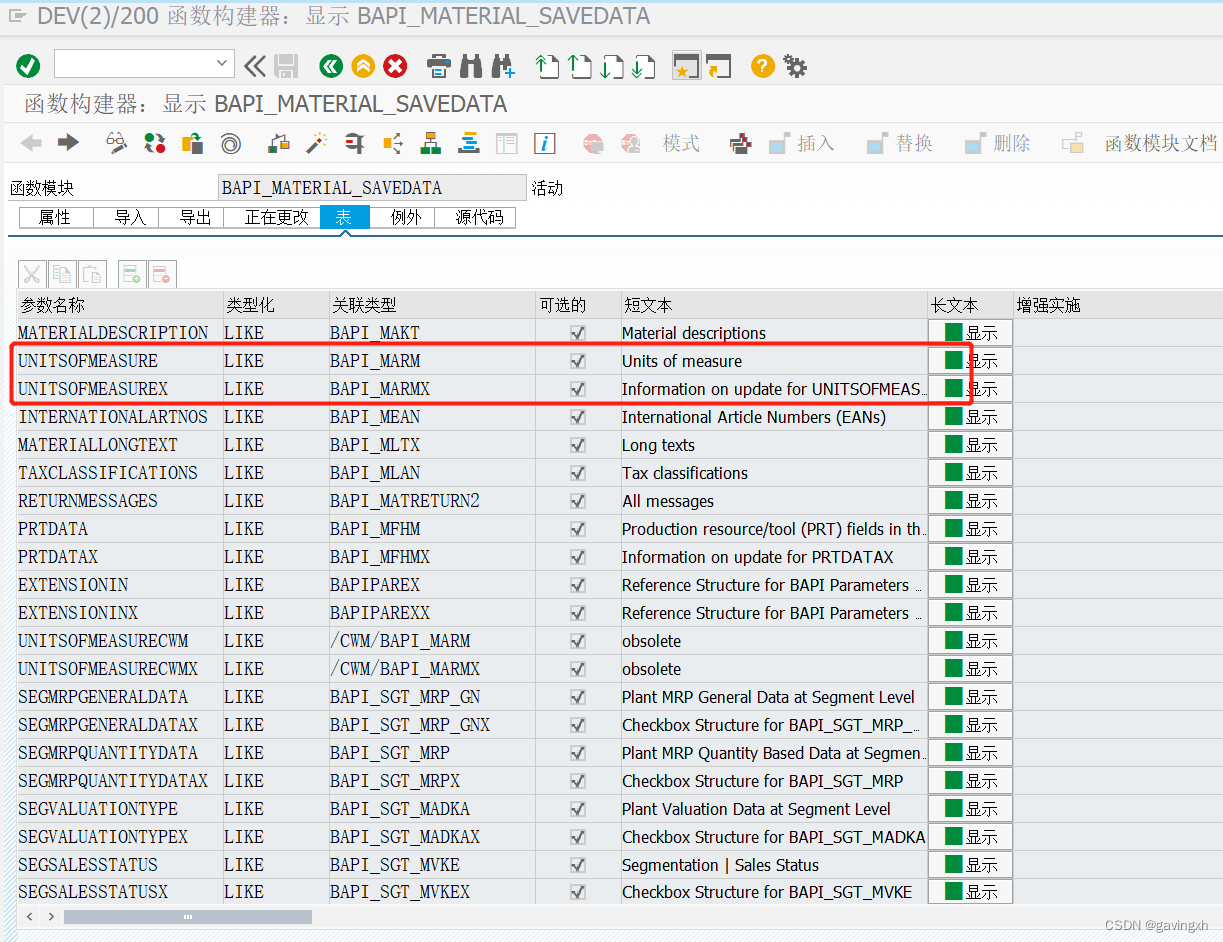Open Customize Local Layout gear icon

point(795,67)
